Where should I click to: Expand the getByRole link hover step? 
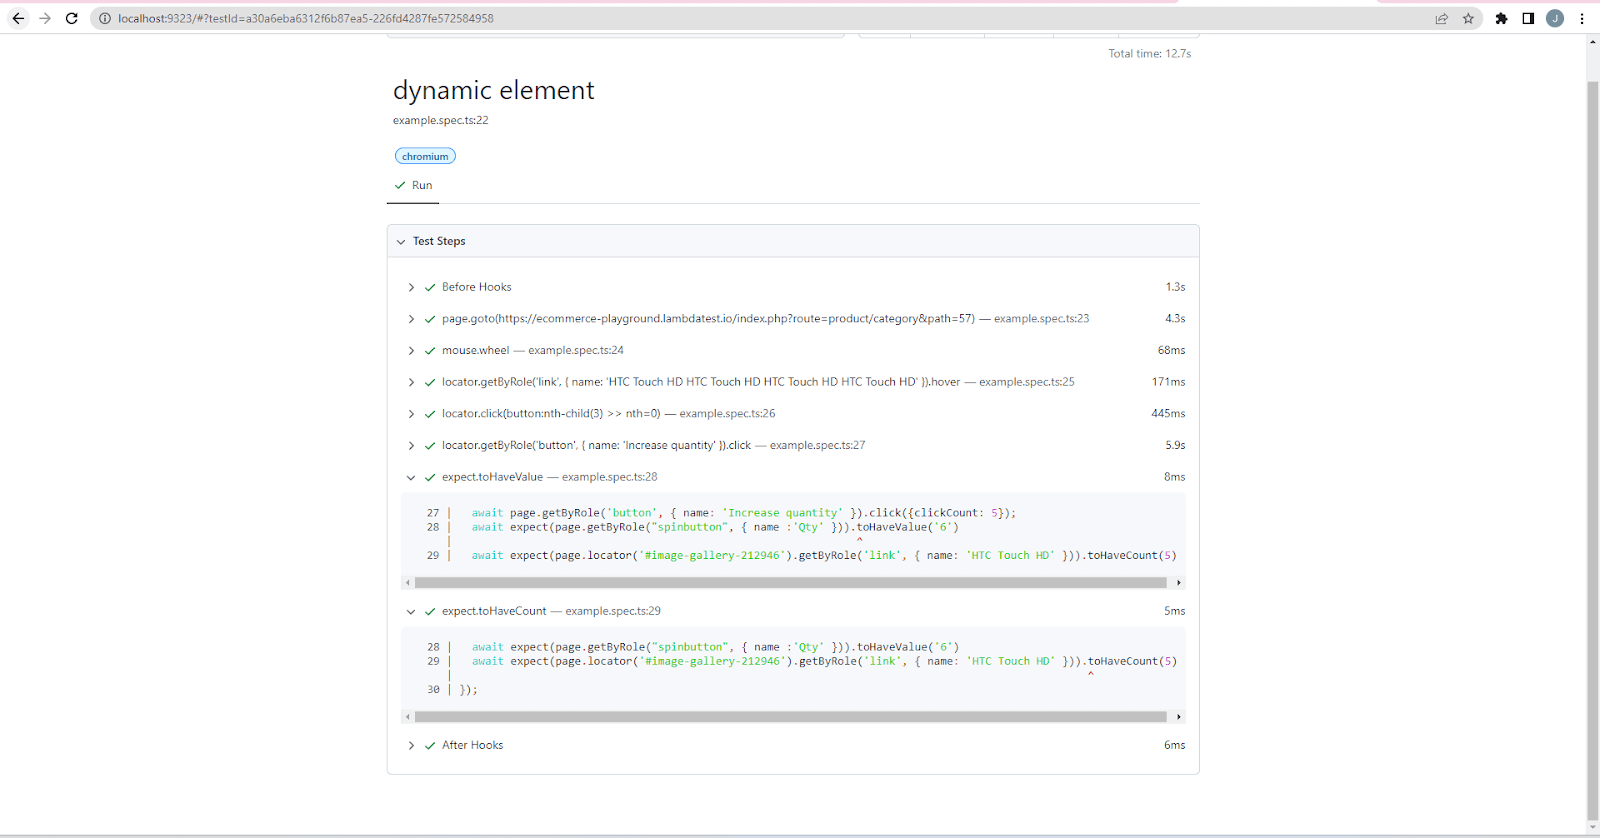(411, 382)
